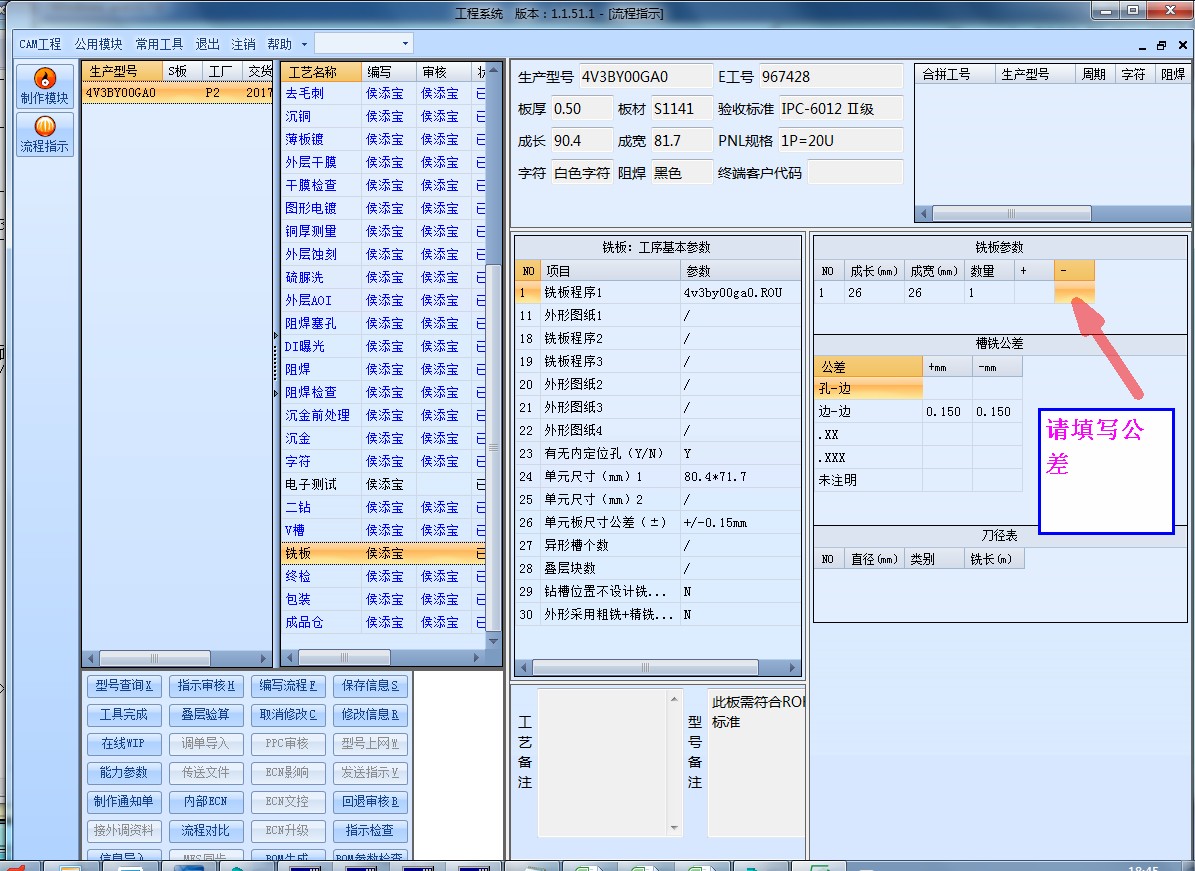The height and width of the screenshot is (871, 1195).
Task: Click the 未注明 tolerance row
Action: [918, 480]
